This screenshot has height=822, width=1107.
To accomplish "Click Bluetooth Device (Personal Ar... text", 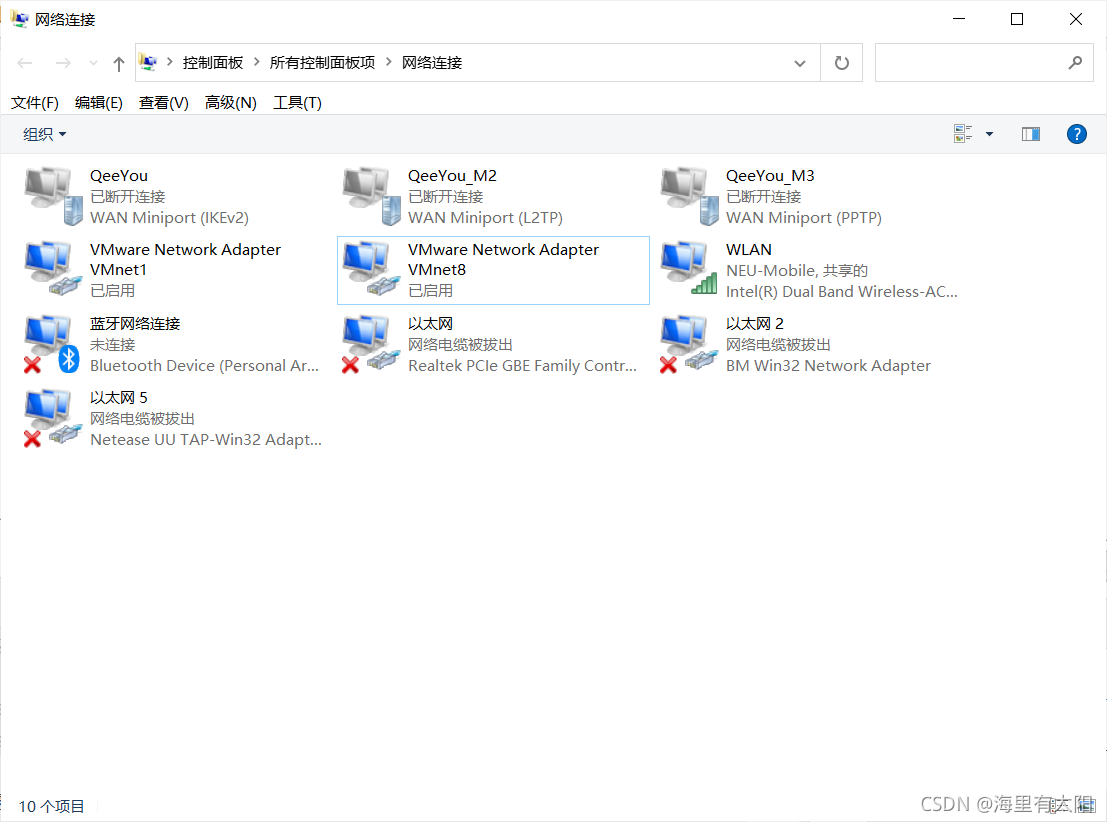I will point(204,366).
